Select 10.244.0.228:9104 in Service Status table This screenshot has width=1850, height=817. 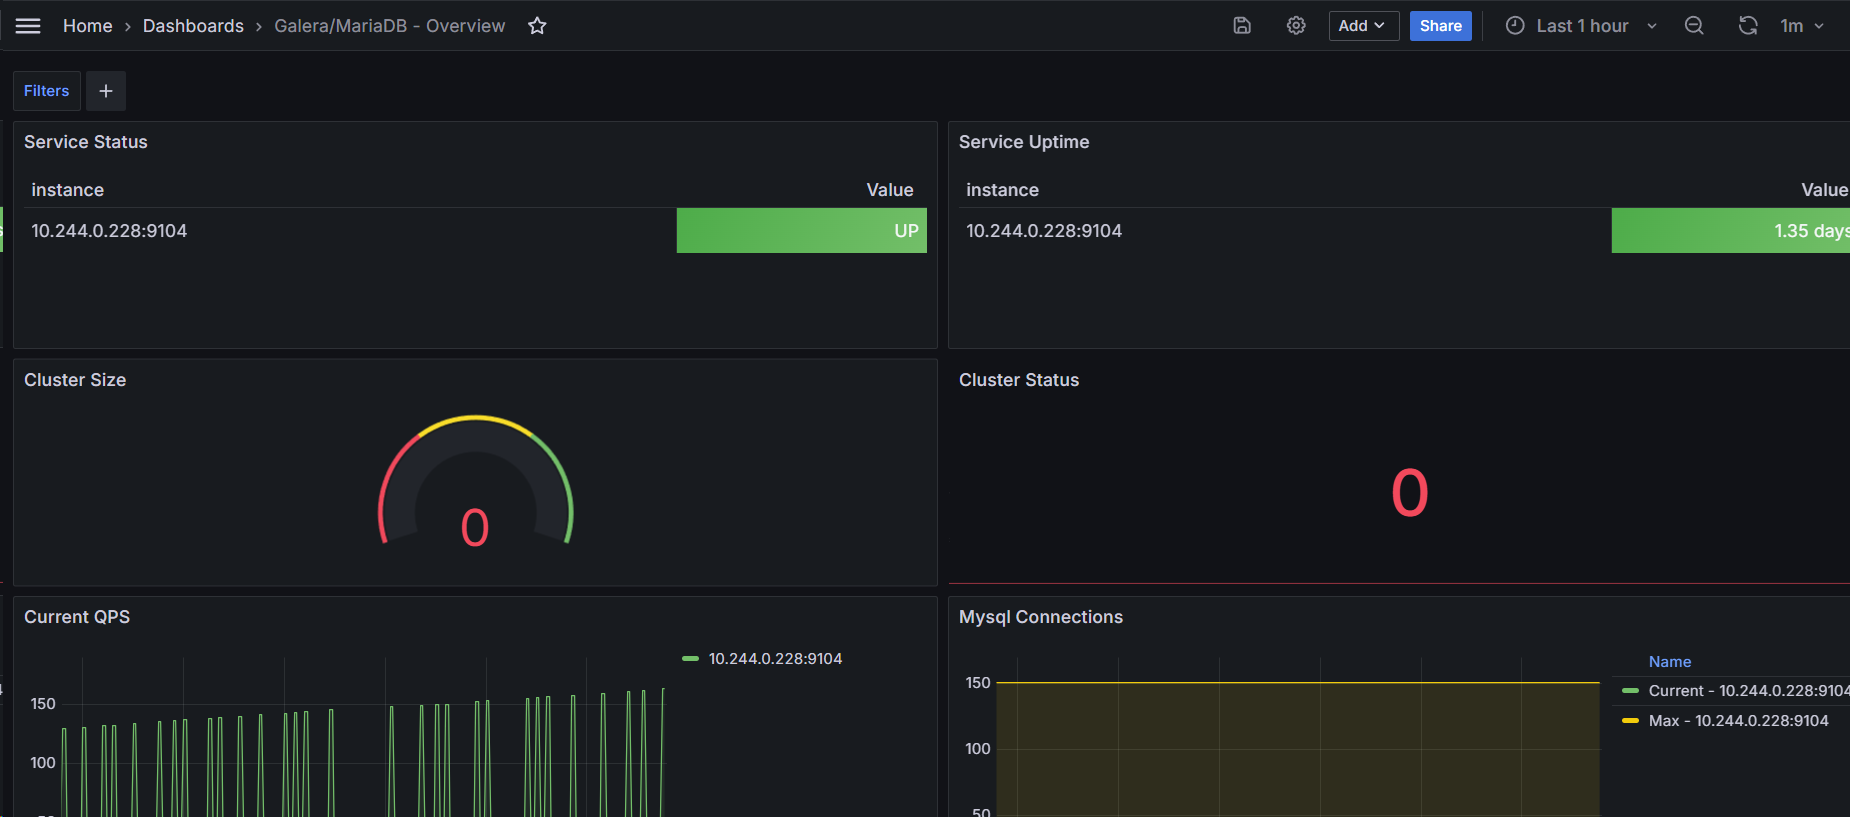(x=109, y=231)
